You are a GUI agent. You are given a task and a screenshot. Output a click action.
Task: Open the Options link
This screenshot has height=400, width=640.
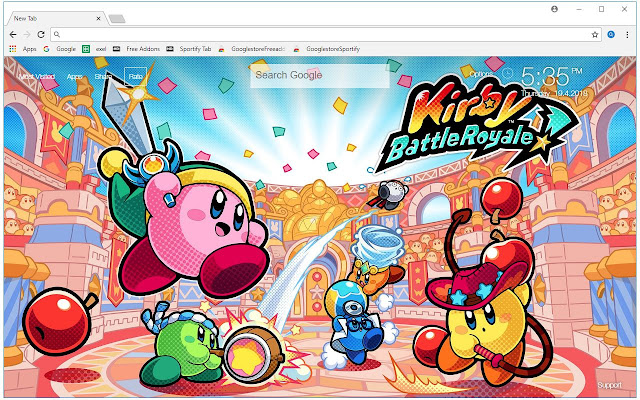(x=480, y=74)
